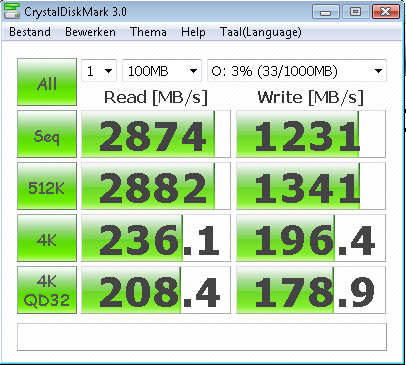Image resolution: width=406 pixels, height=365 pixels.
Task: Close the CrystalDiskMark window
Action: tap(386, 12)
